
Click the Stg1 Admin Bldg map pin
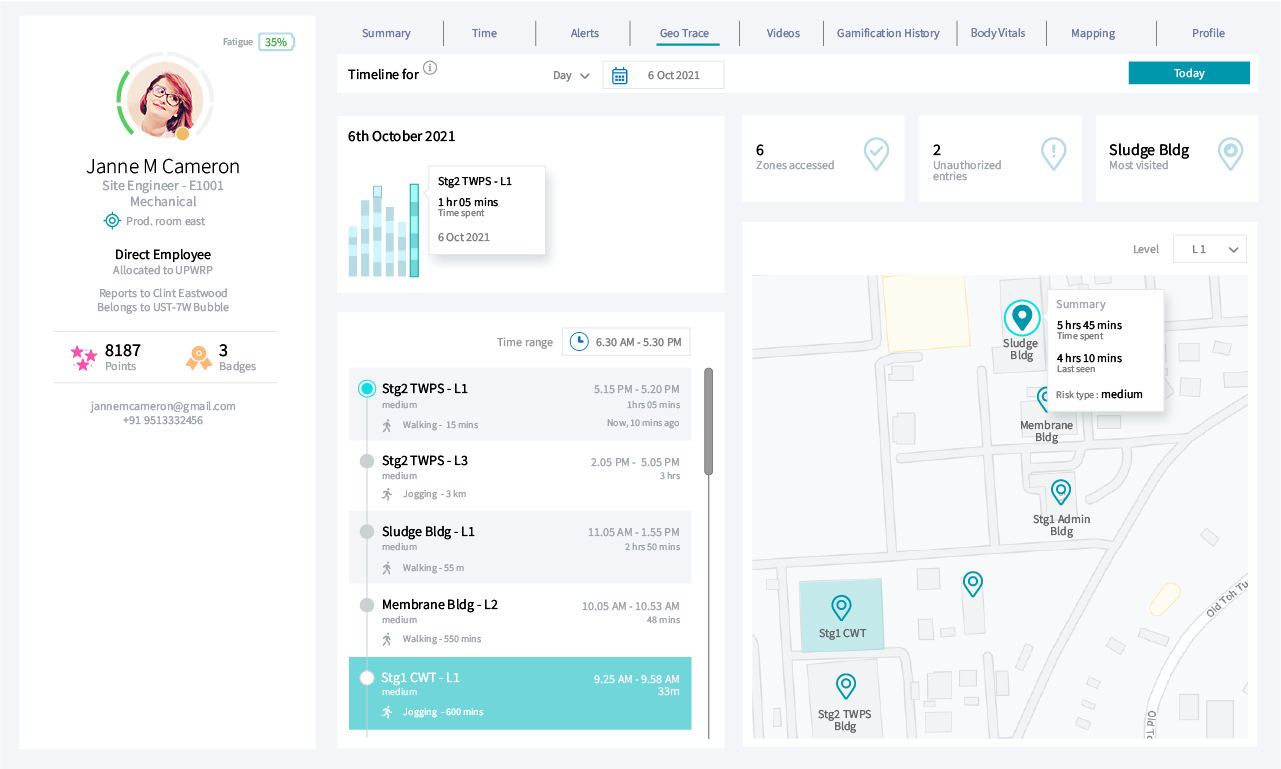point(1061,492)
